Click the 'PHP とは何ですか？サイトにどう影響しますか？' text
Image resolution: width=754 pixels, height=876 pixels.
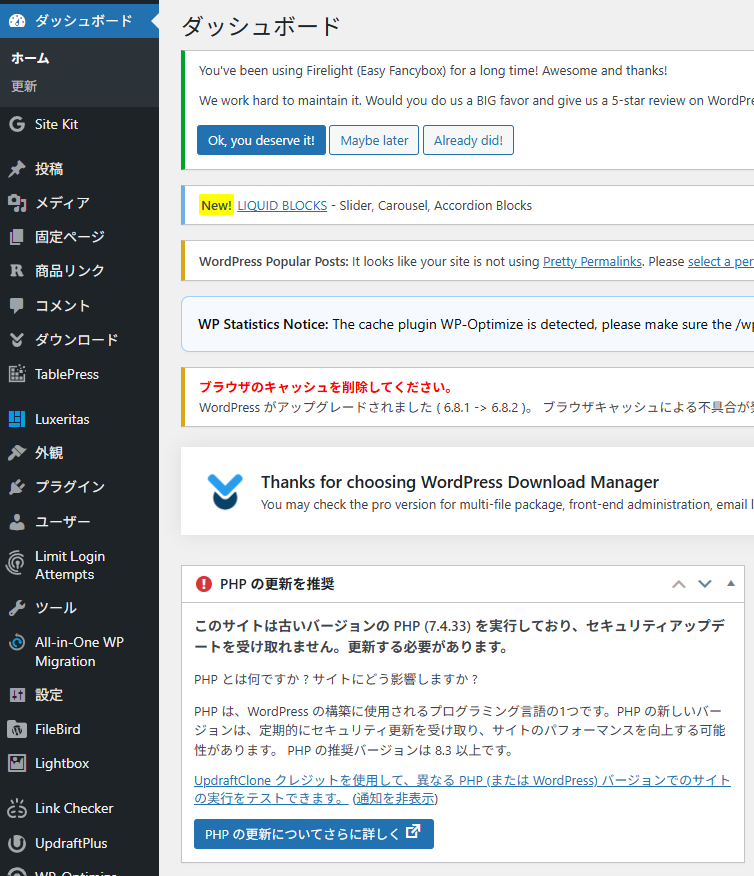point(336,679)
